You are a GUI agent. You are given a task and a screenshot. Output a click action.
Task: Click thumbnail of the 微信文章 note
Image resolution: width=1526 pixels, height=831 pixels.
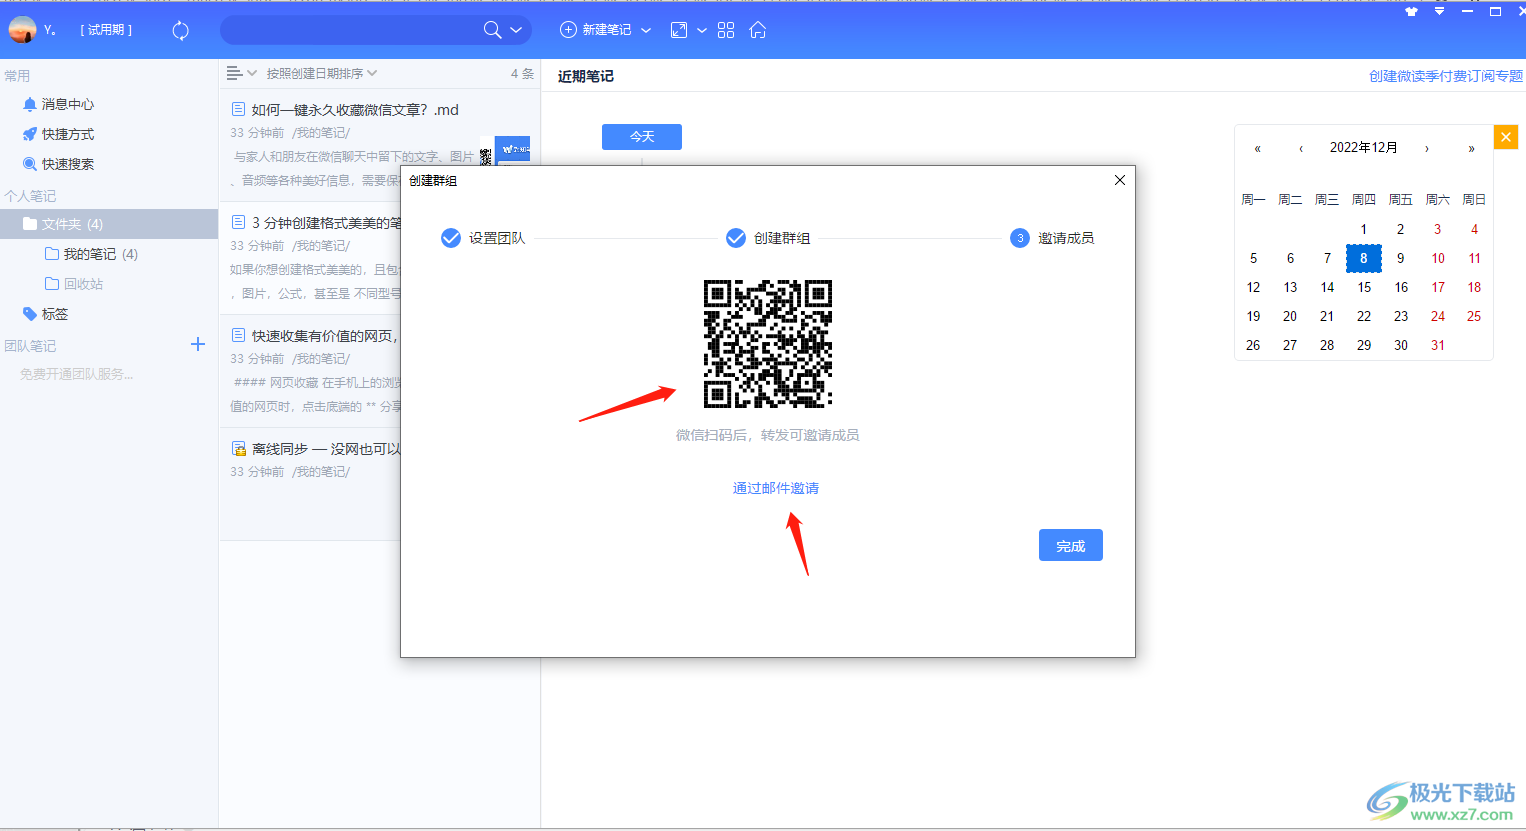click(x=513, y=150)
